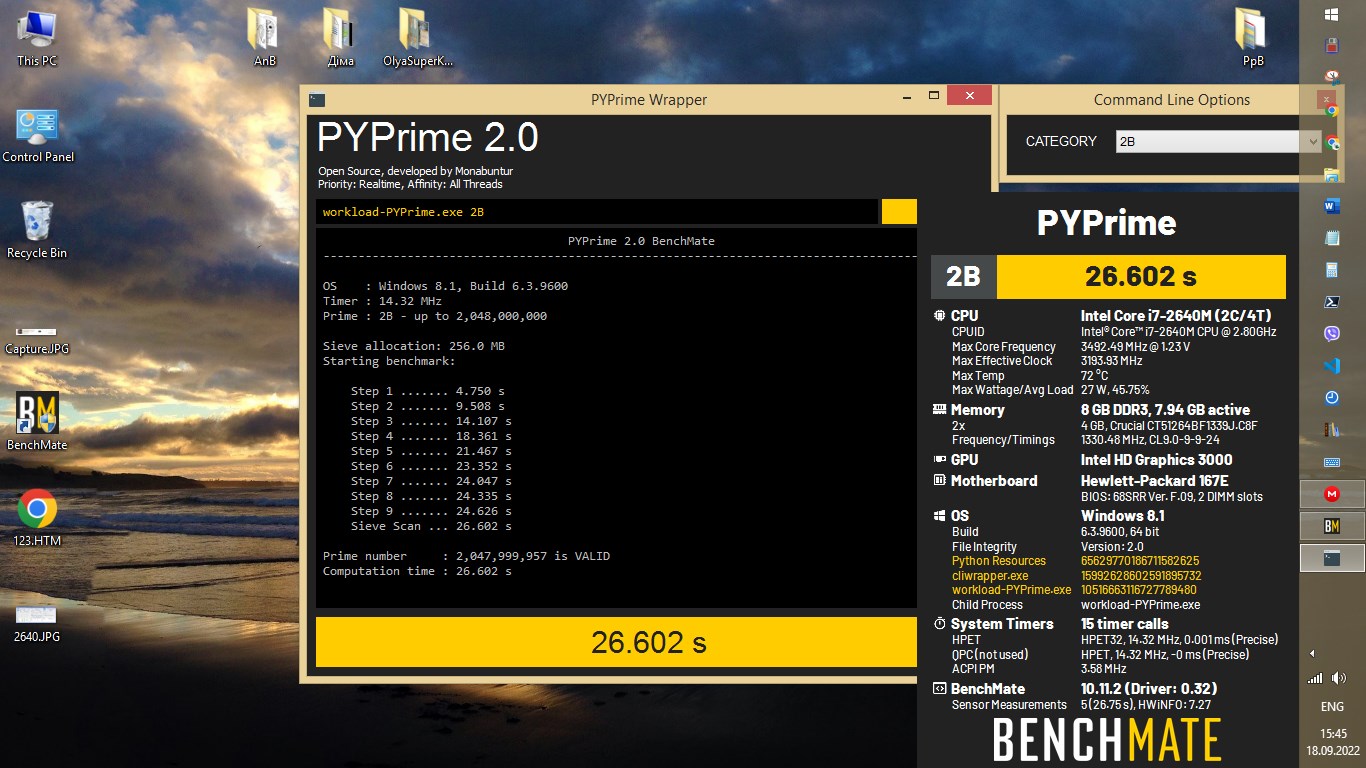Open the Control Panel desktop icon
The width and height of the screenshot is (1366, 768).
click(38, 134)
